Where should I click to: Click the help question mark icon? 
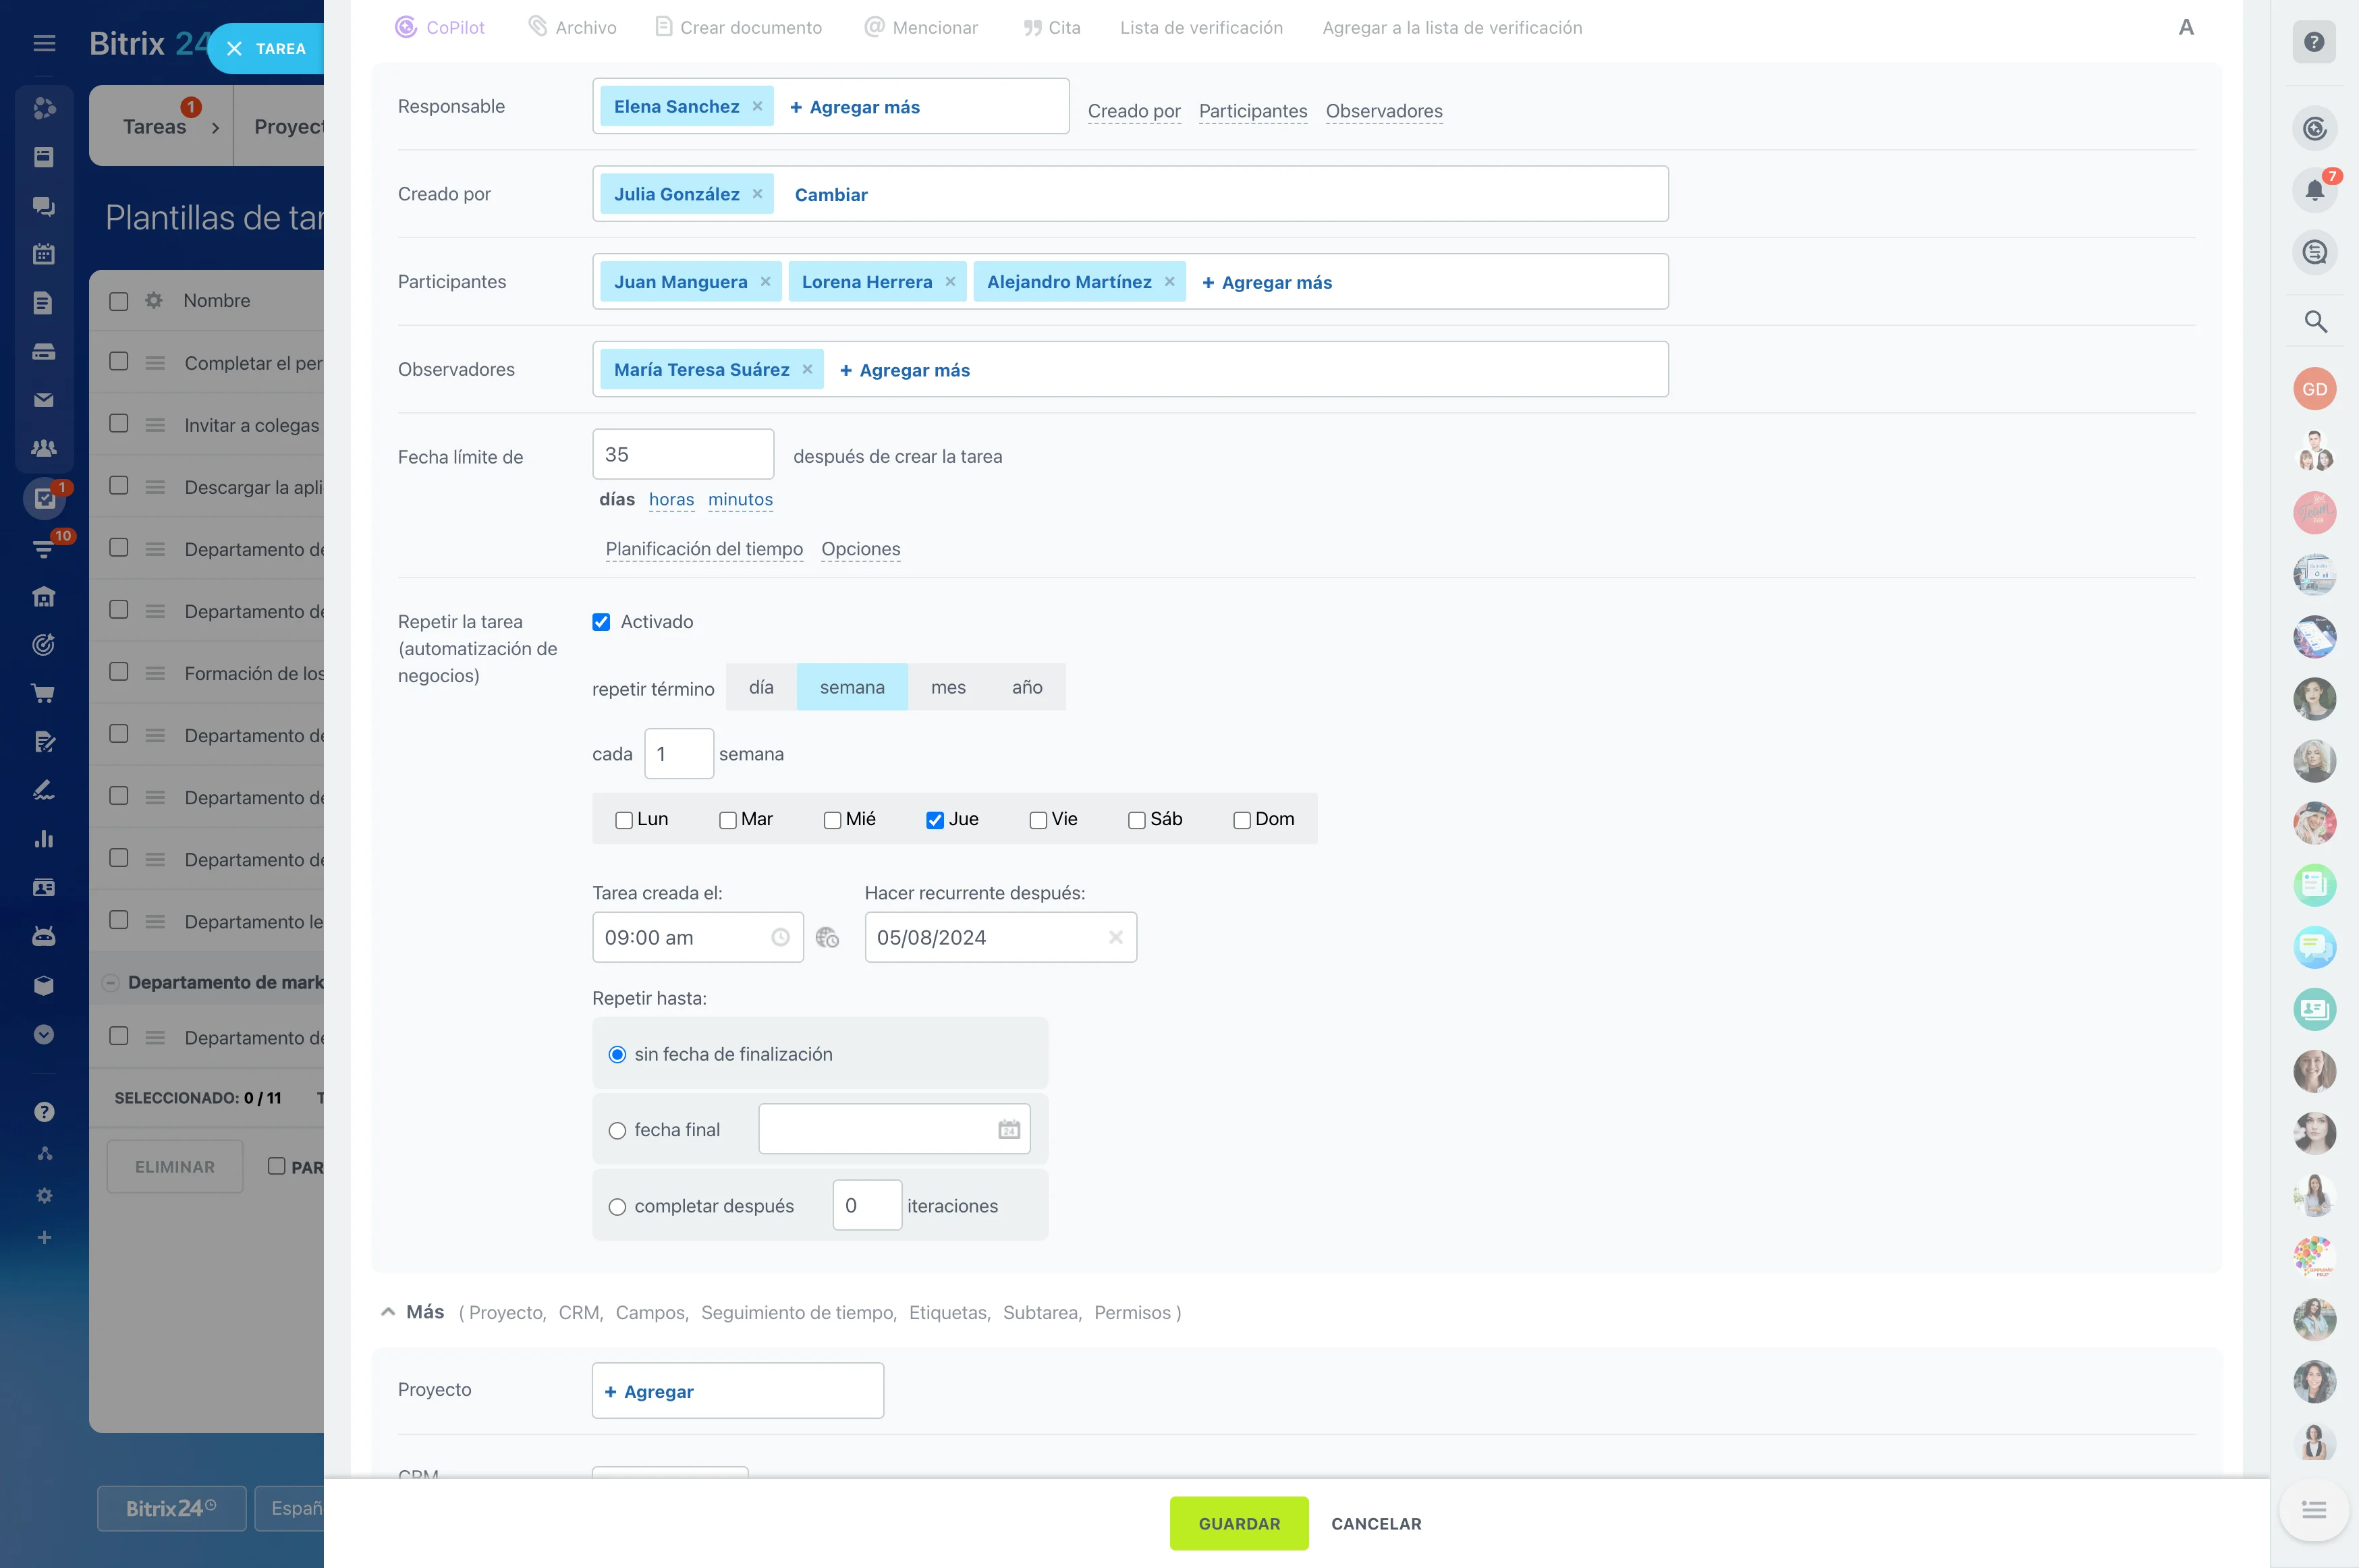tap(2313, 42)
